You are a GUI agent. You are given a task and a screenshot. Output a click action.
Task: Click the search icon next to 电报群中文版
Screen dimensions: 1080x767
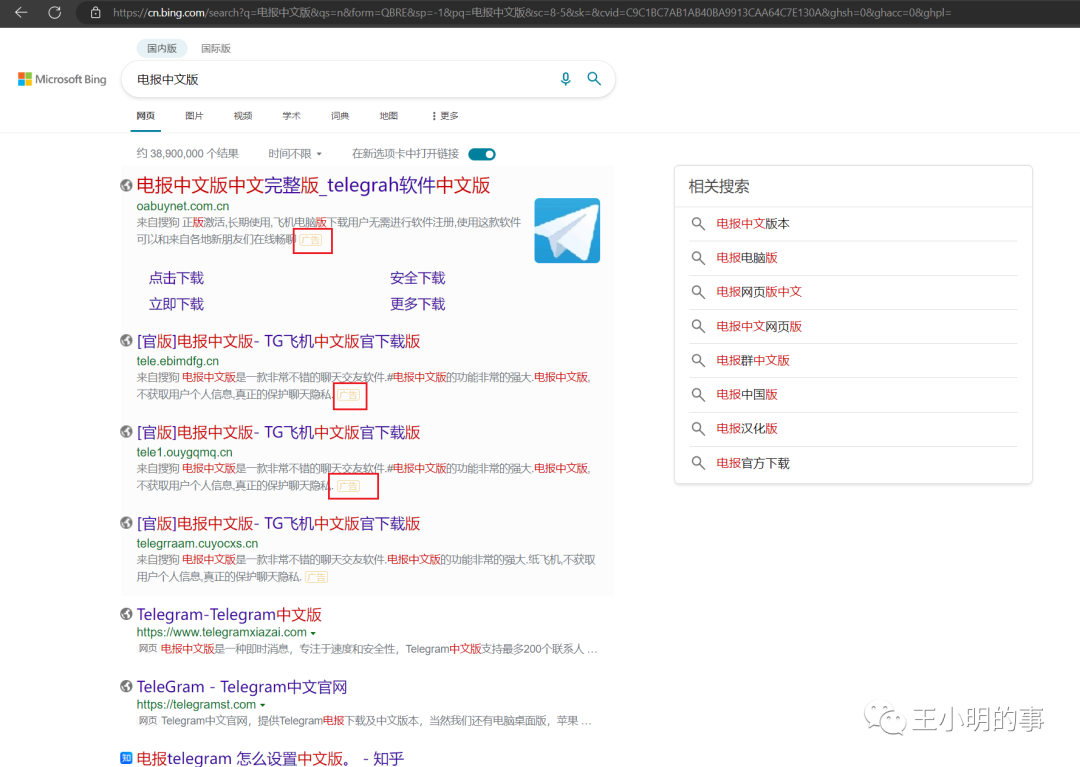(698, 360)
